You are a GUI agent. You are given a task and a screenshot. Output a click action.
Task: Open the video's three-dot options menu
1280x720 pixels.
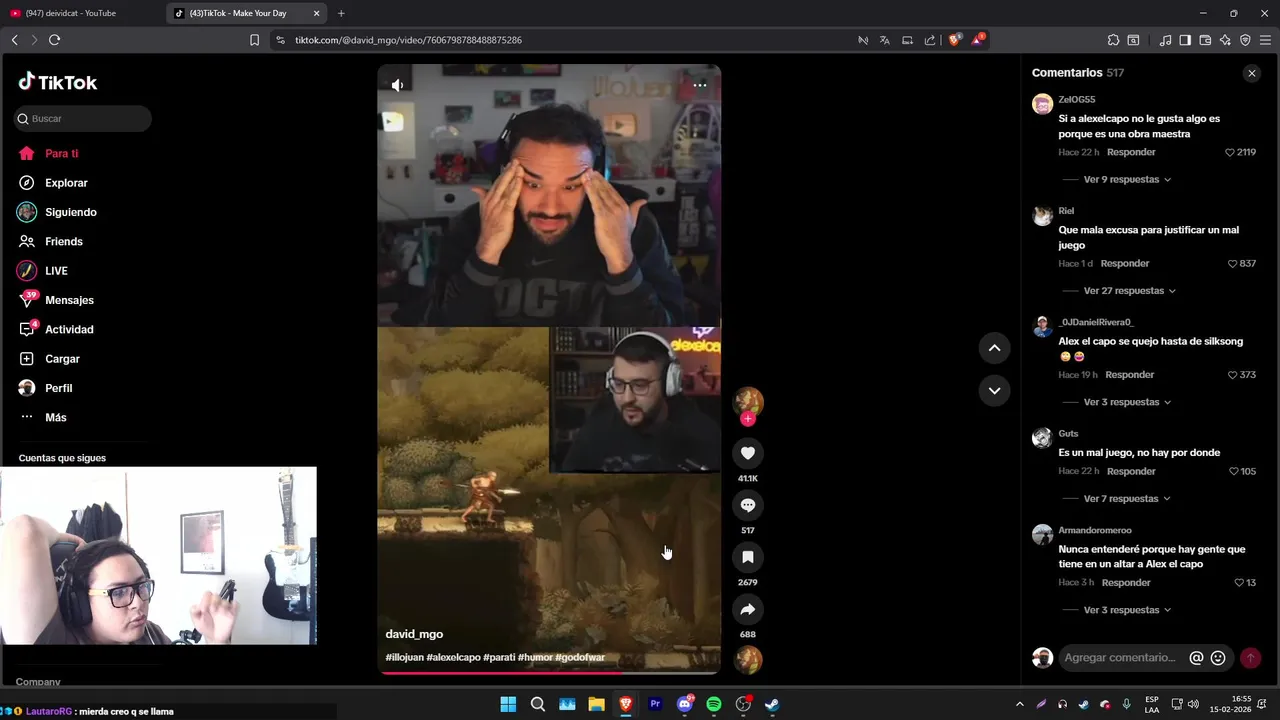tap(700, 85)
